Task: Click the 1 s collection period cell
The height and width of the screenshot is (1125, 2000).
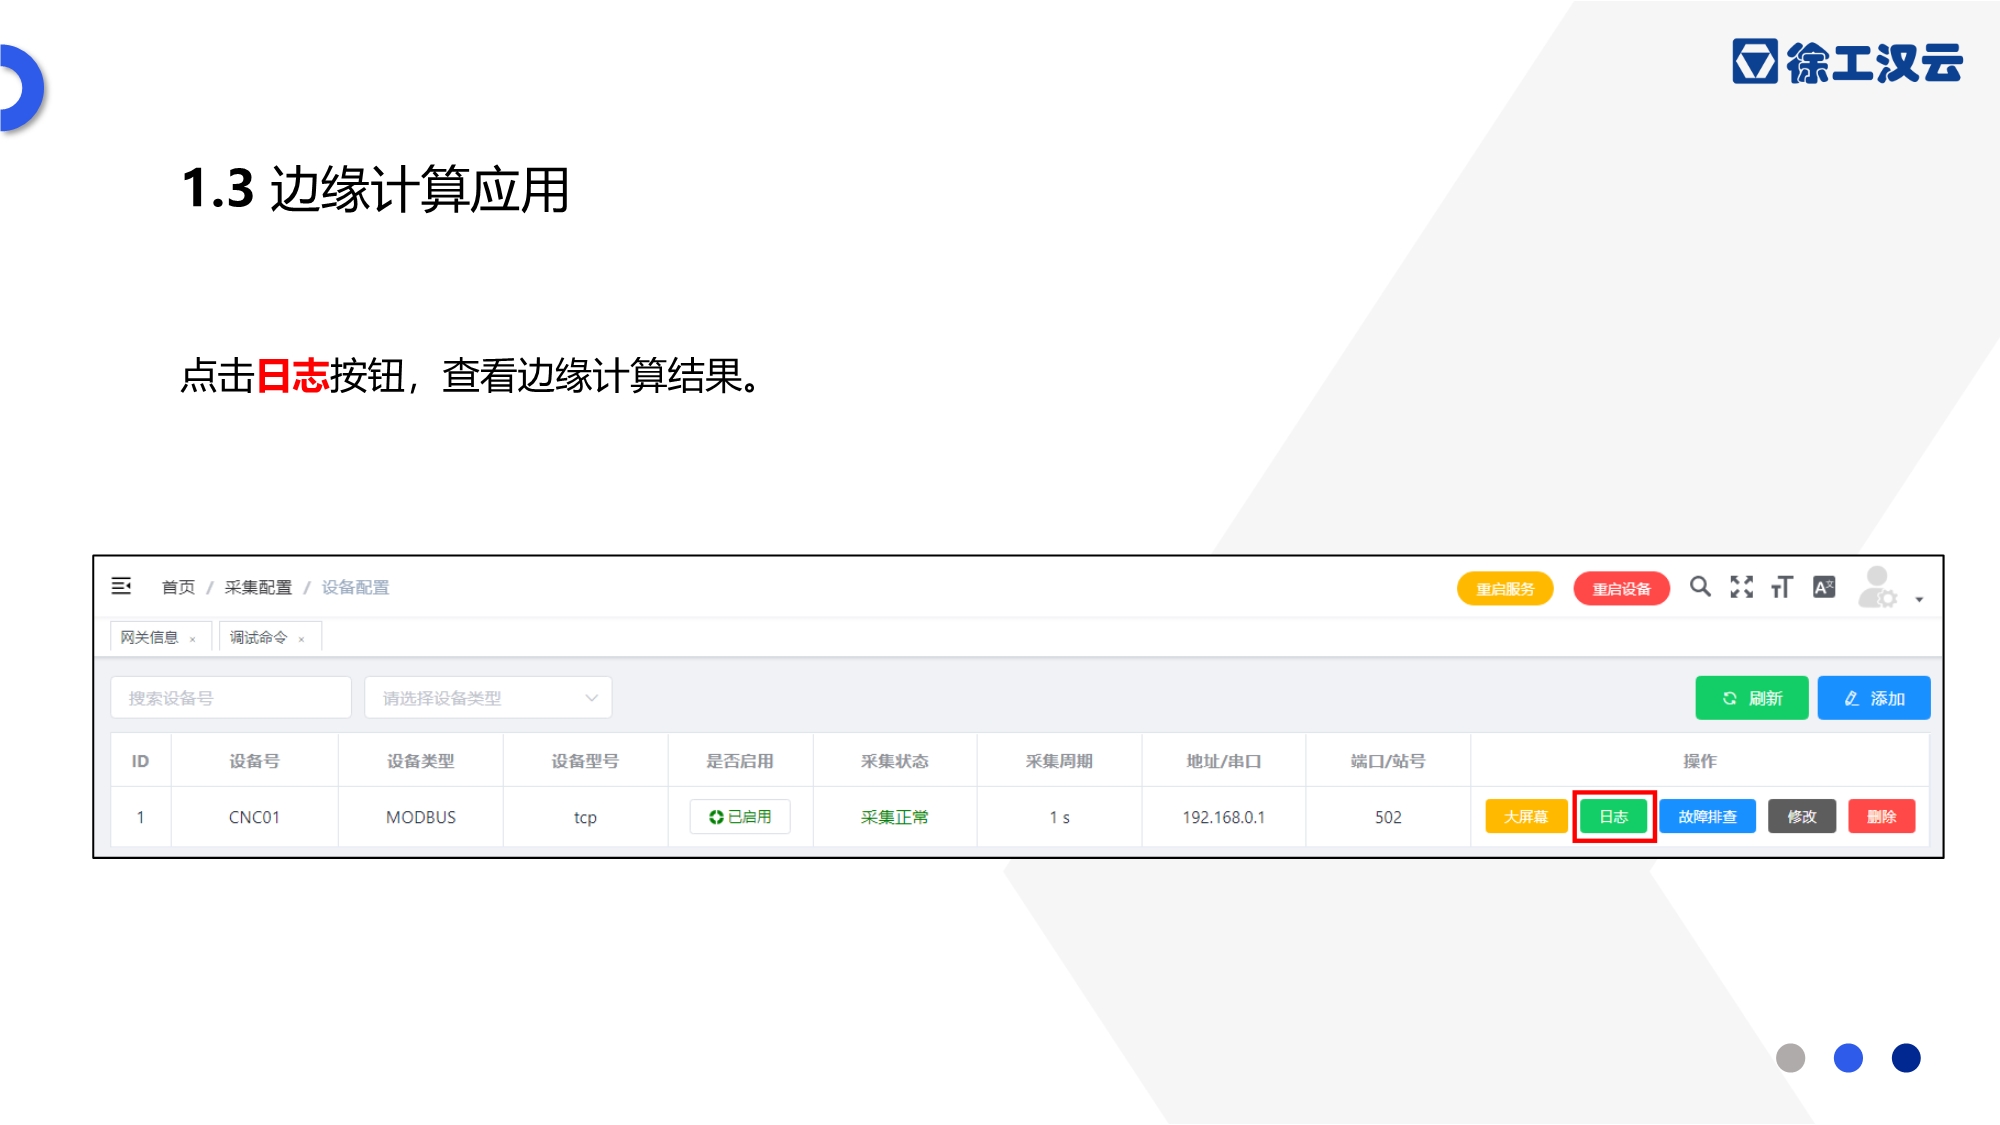Action: (x=1060, y=817)
